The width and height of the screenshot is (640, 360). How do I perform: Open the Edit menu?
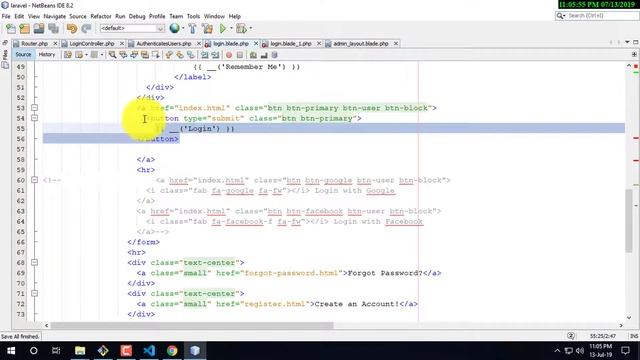[19, 16]
